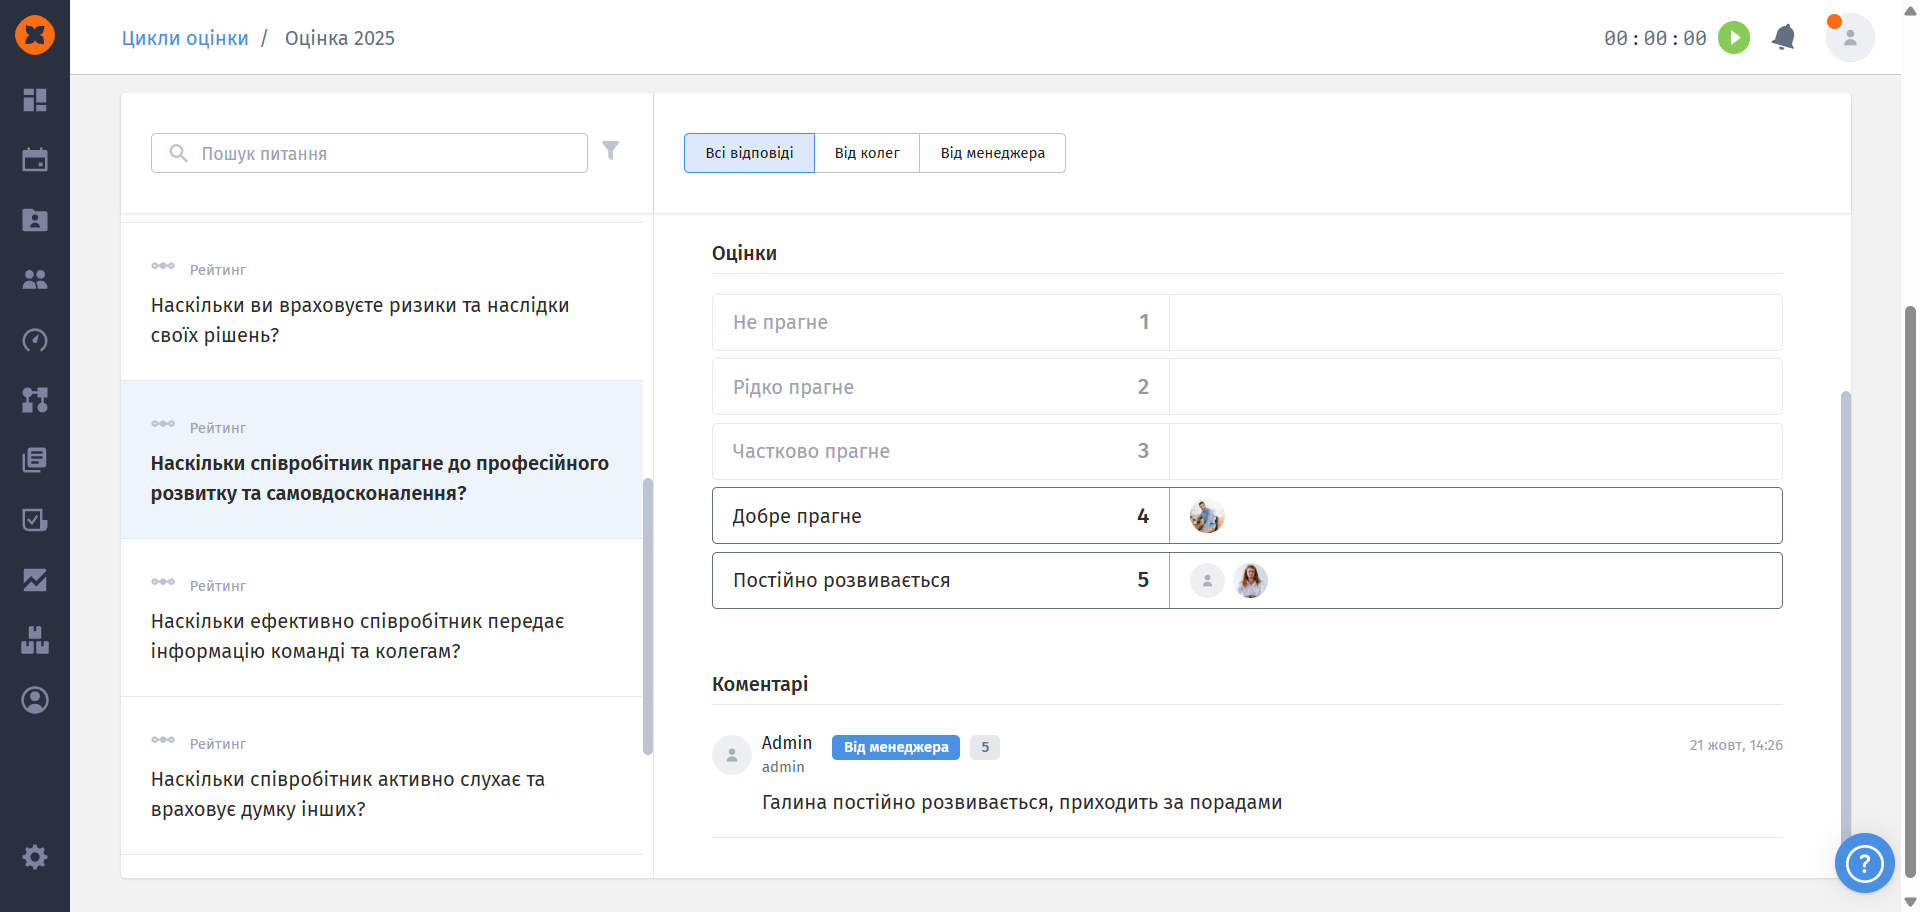Click the Від менеджера badge in comment
The width and height of the screenshot is (1920, 912).
896,747
